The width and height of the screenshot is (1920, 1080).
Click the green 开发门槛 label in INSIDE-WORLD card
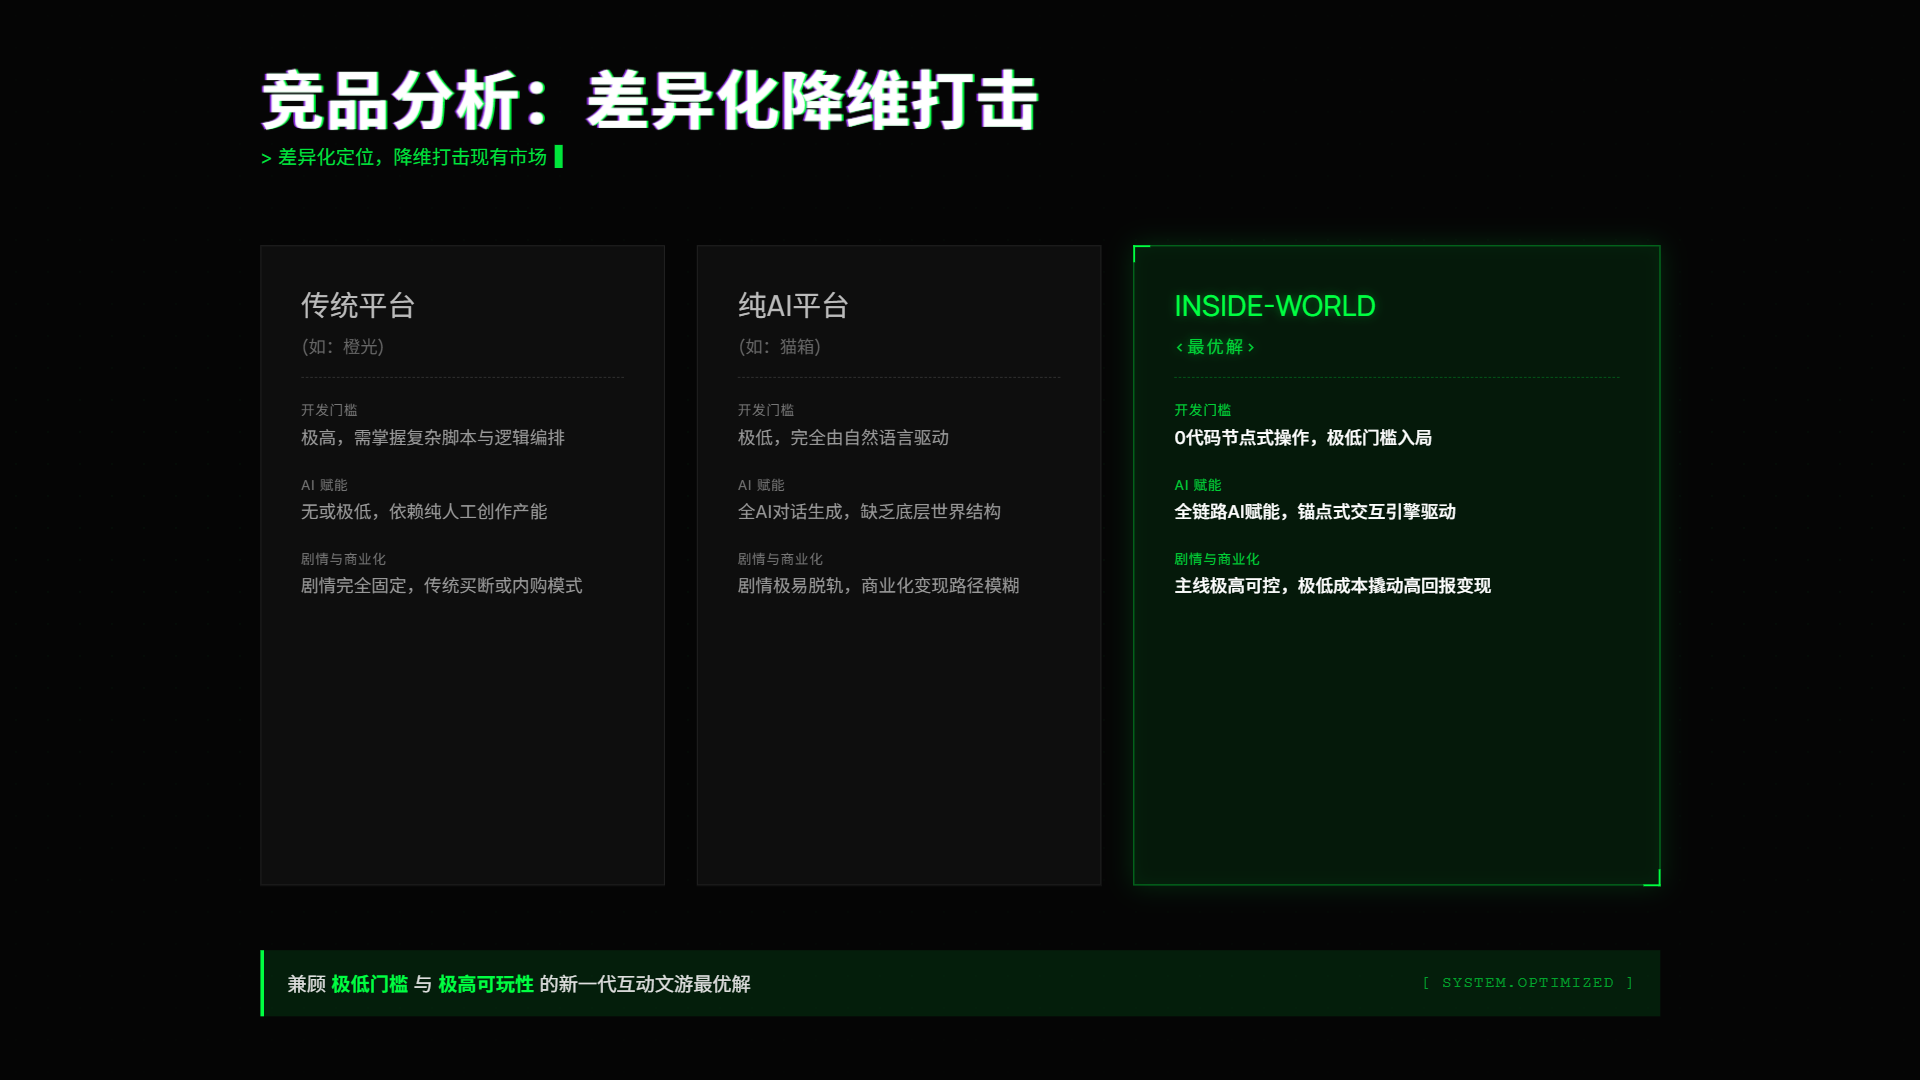(x=1202, y=410)
